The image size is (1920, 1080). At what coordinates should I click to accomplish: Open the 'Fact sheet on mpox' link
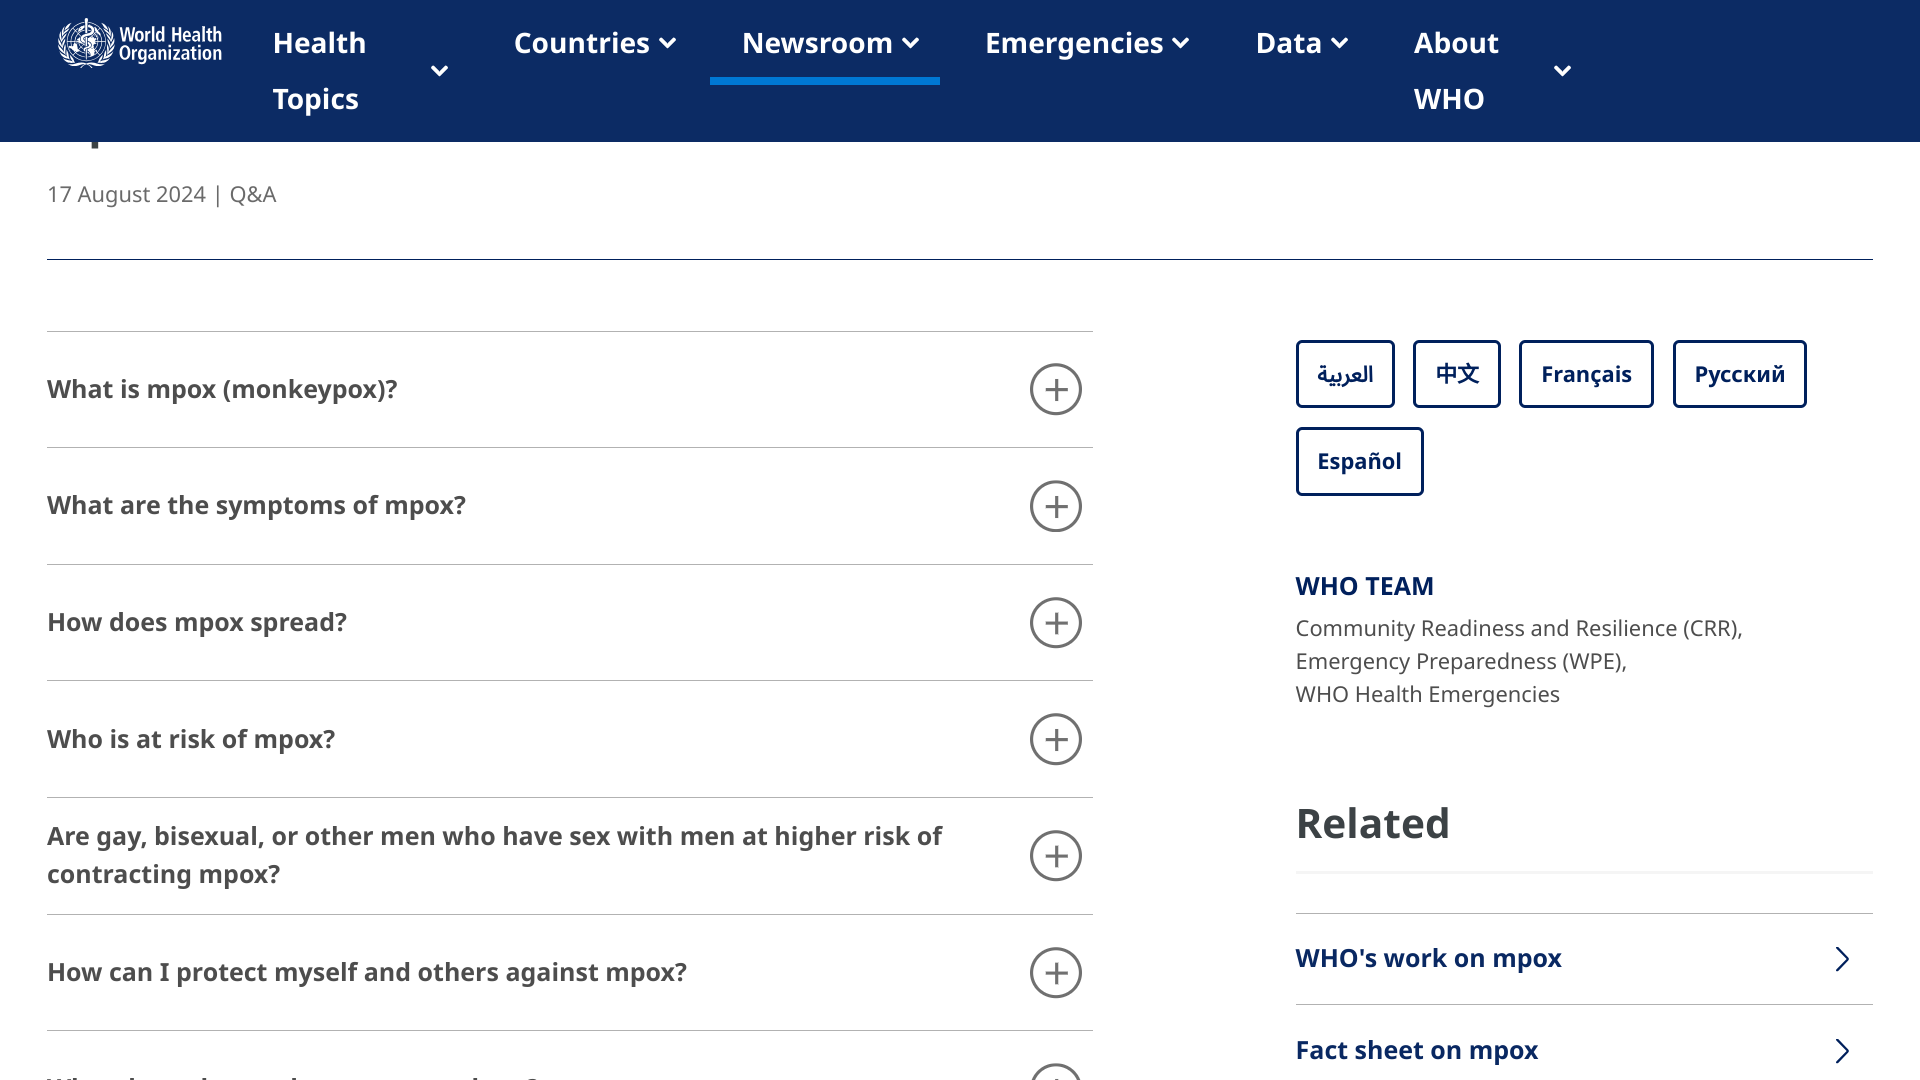(1416, 1050)
